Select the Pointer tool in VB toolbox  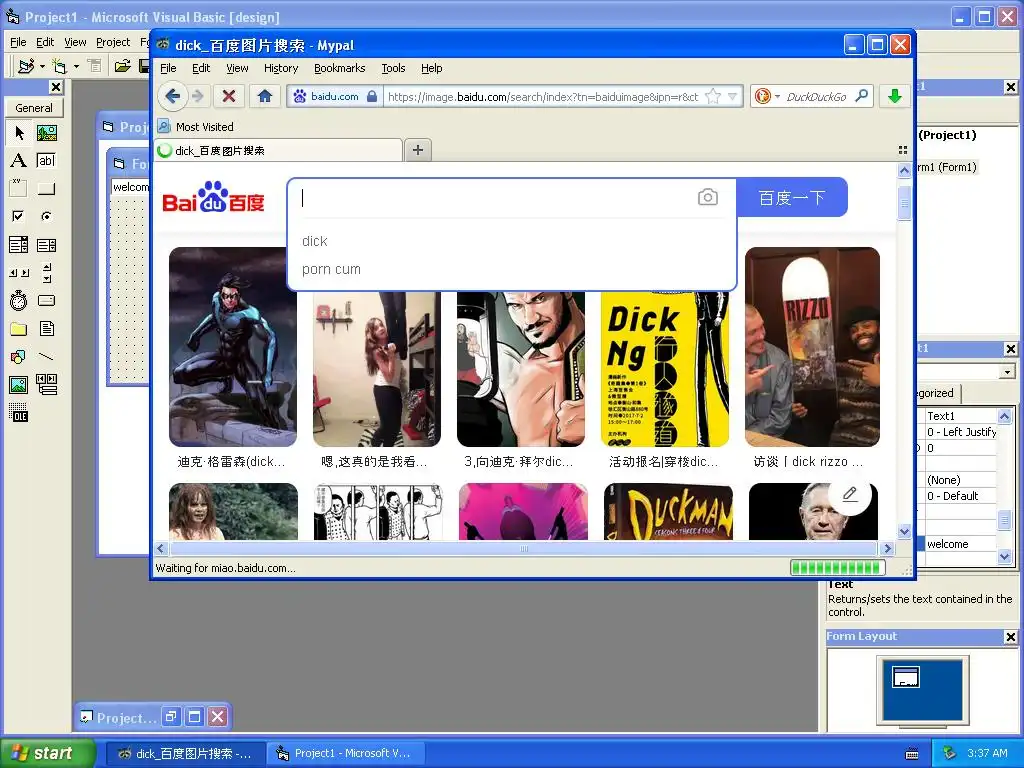[19, 133]
